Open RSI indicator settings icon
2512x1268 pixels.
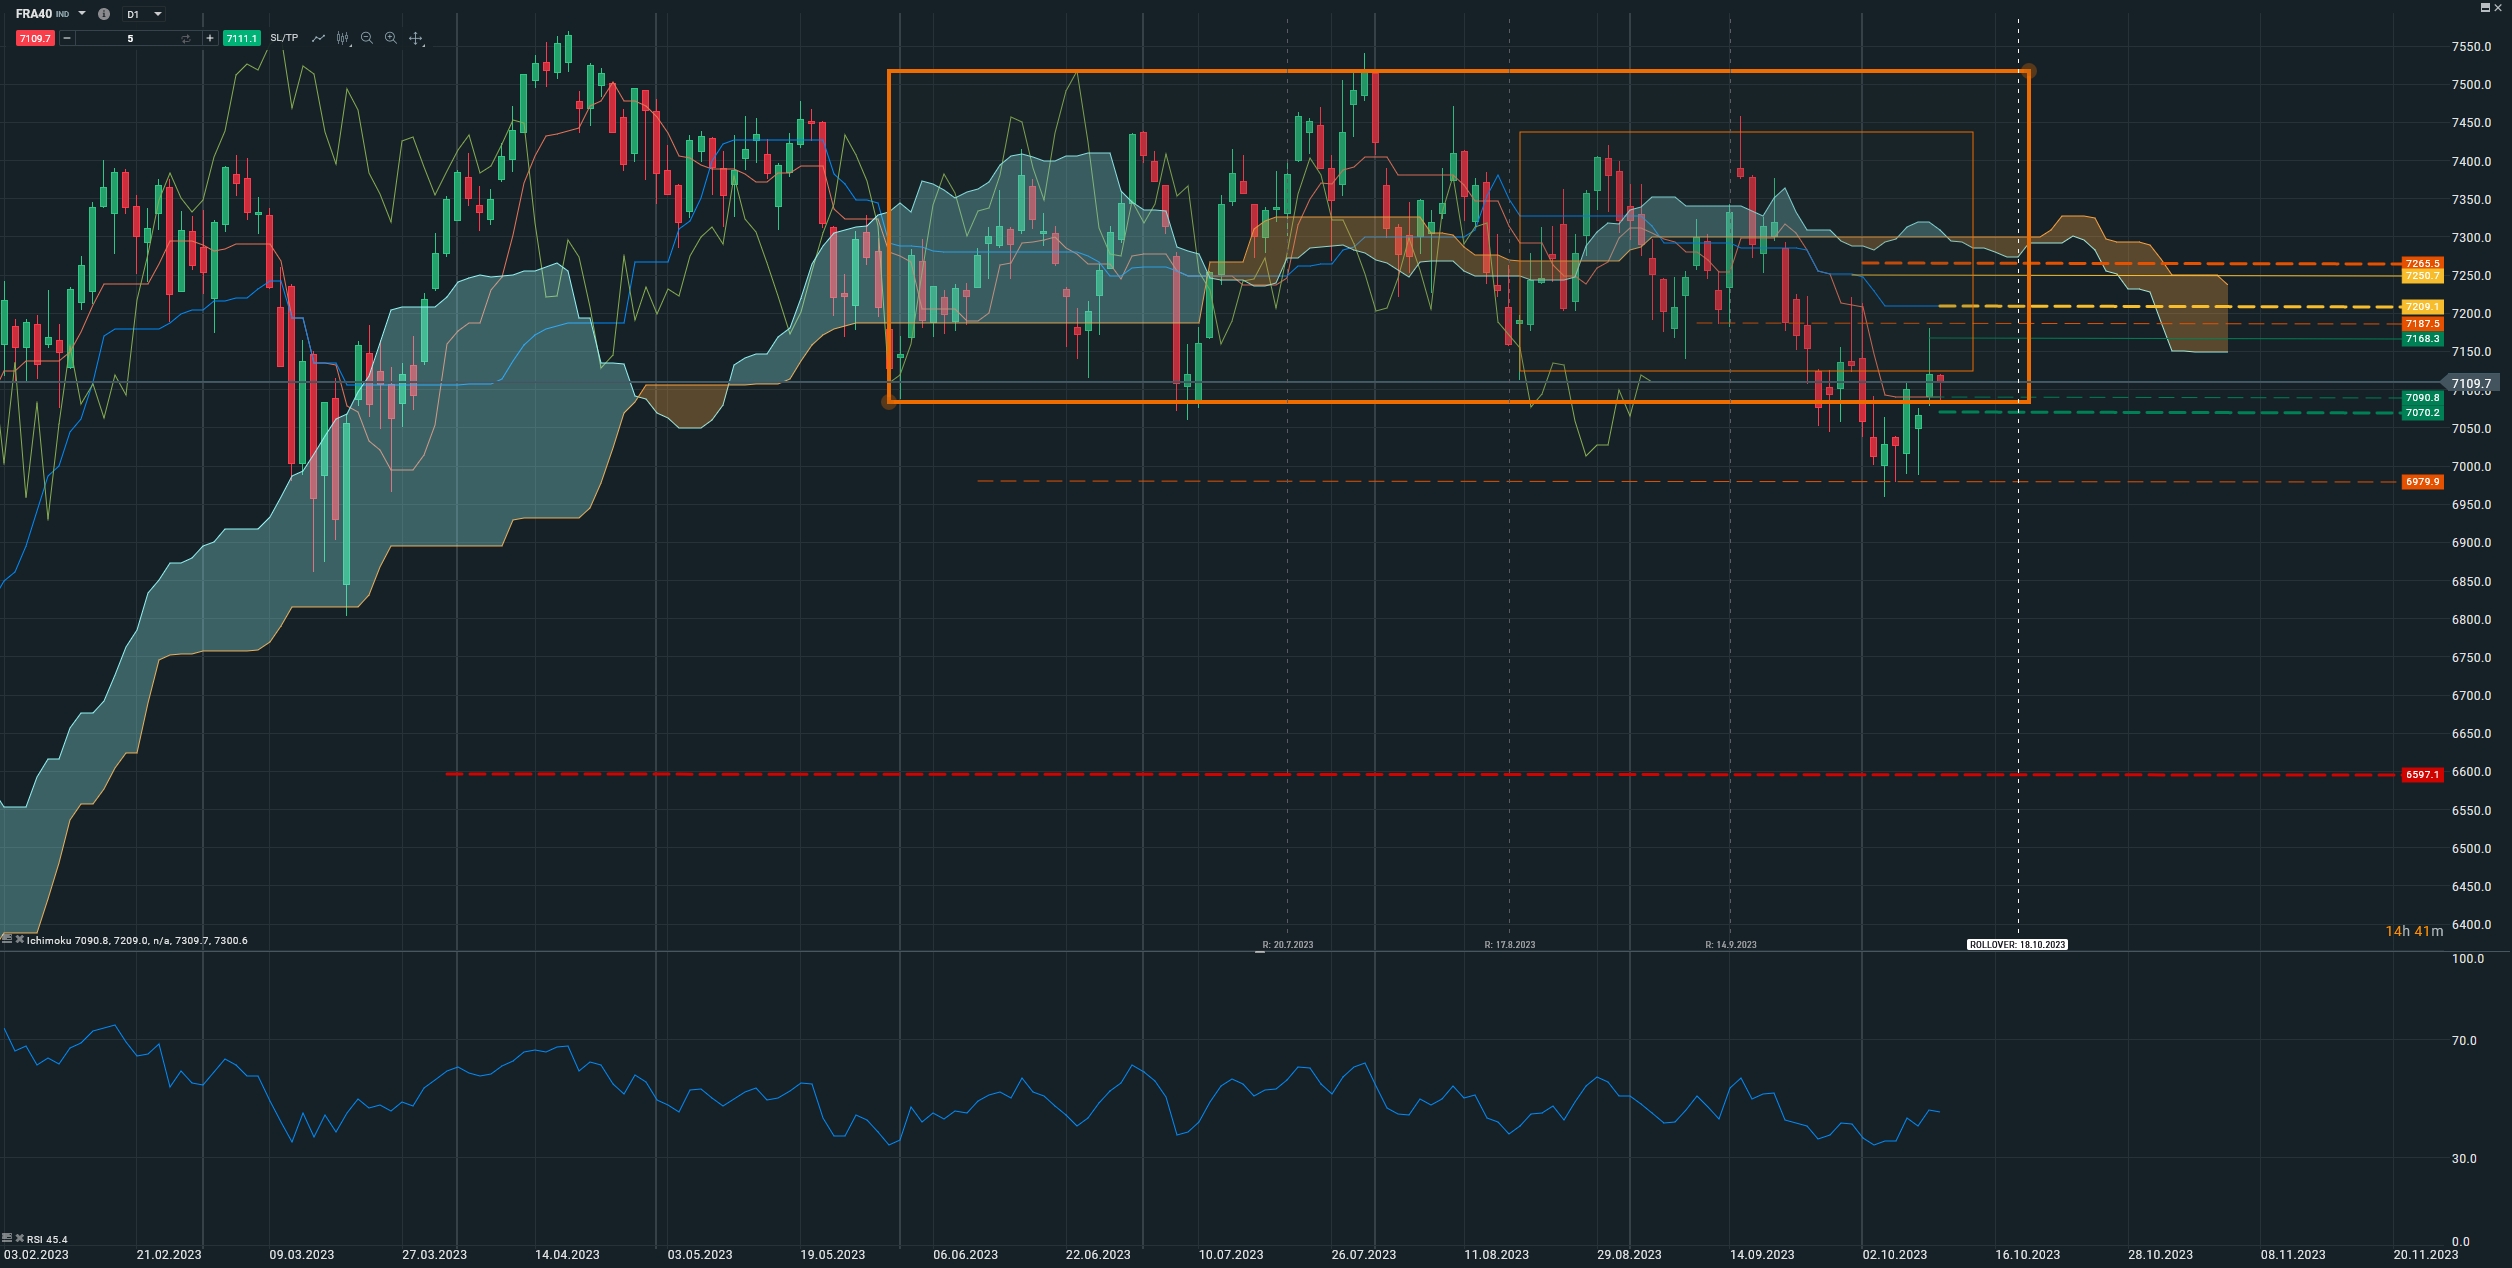(x=7, y=1239)
